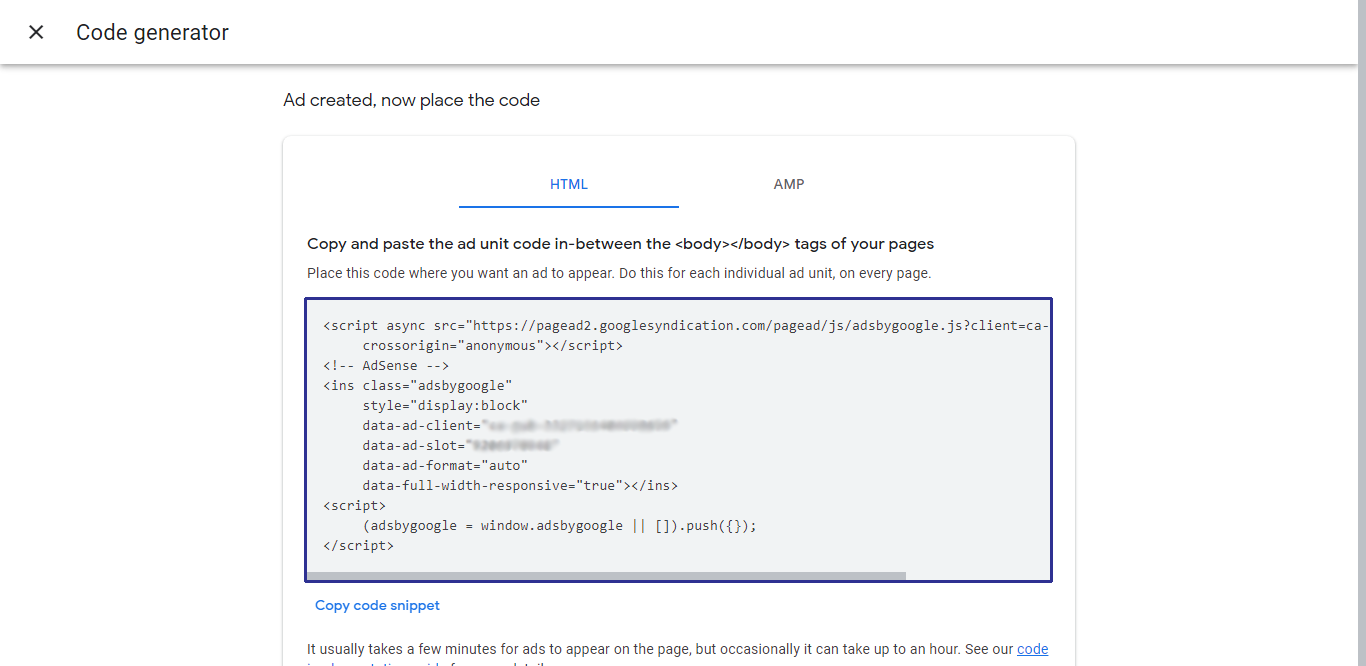Click the ins class="adsbygoogle" line
The image size is (1366, 666).
[417, 385]
